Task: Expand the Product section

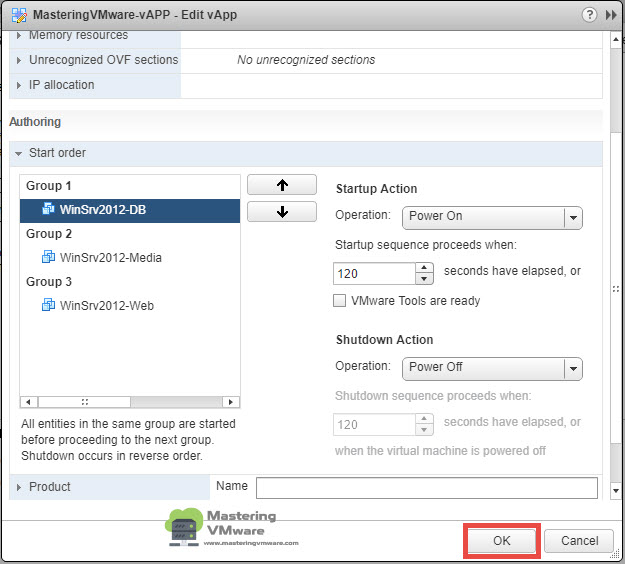Action: (x=18, y=487)
